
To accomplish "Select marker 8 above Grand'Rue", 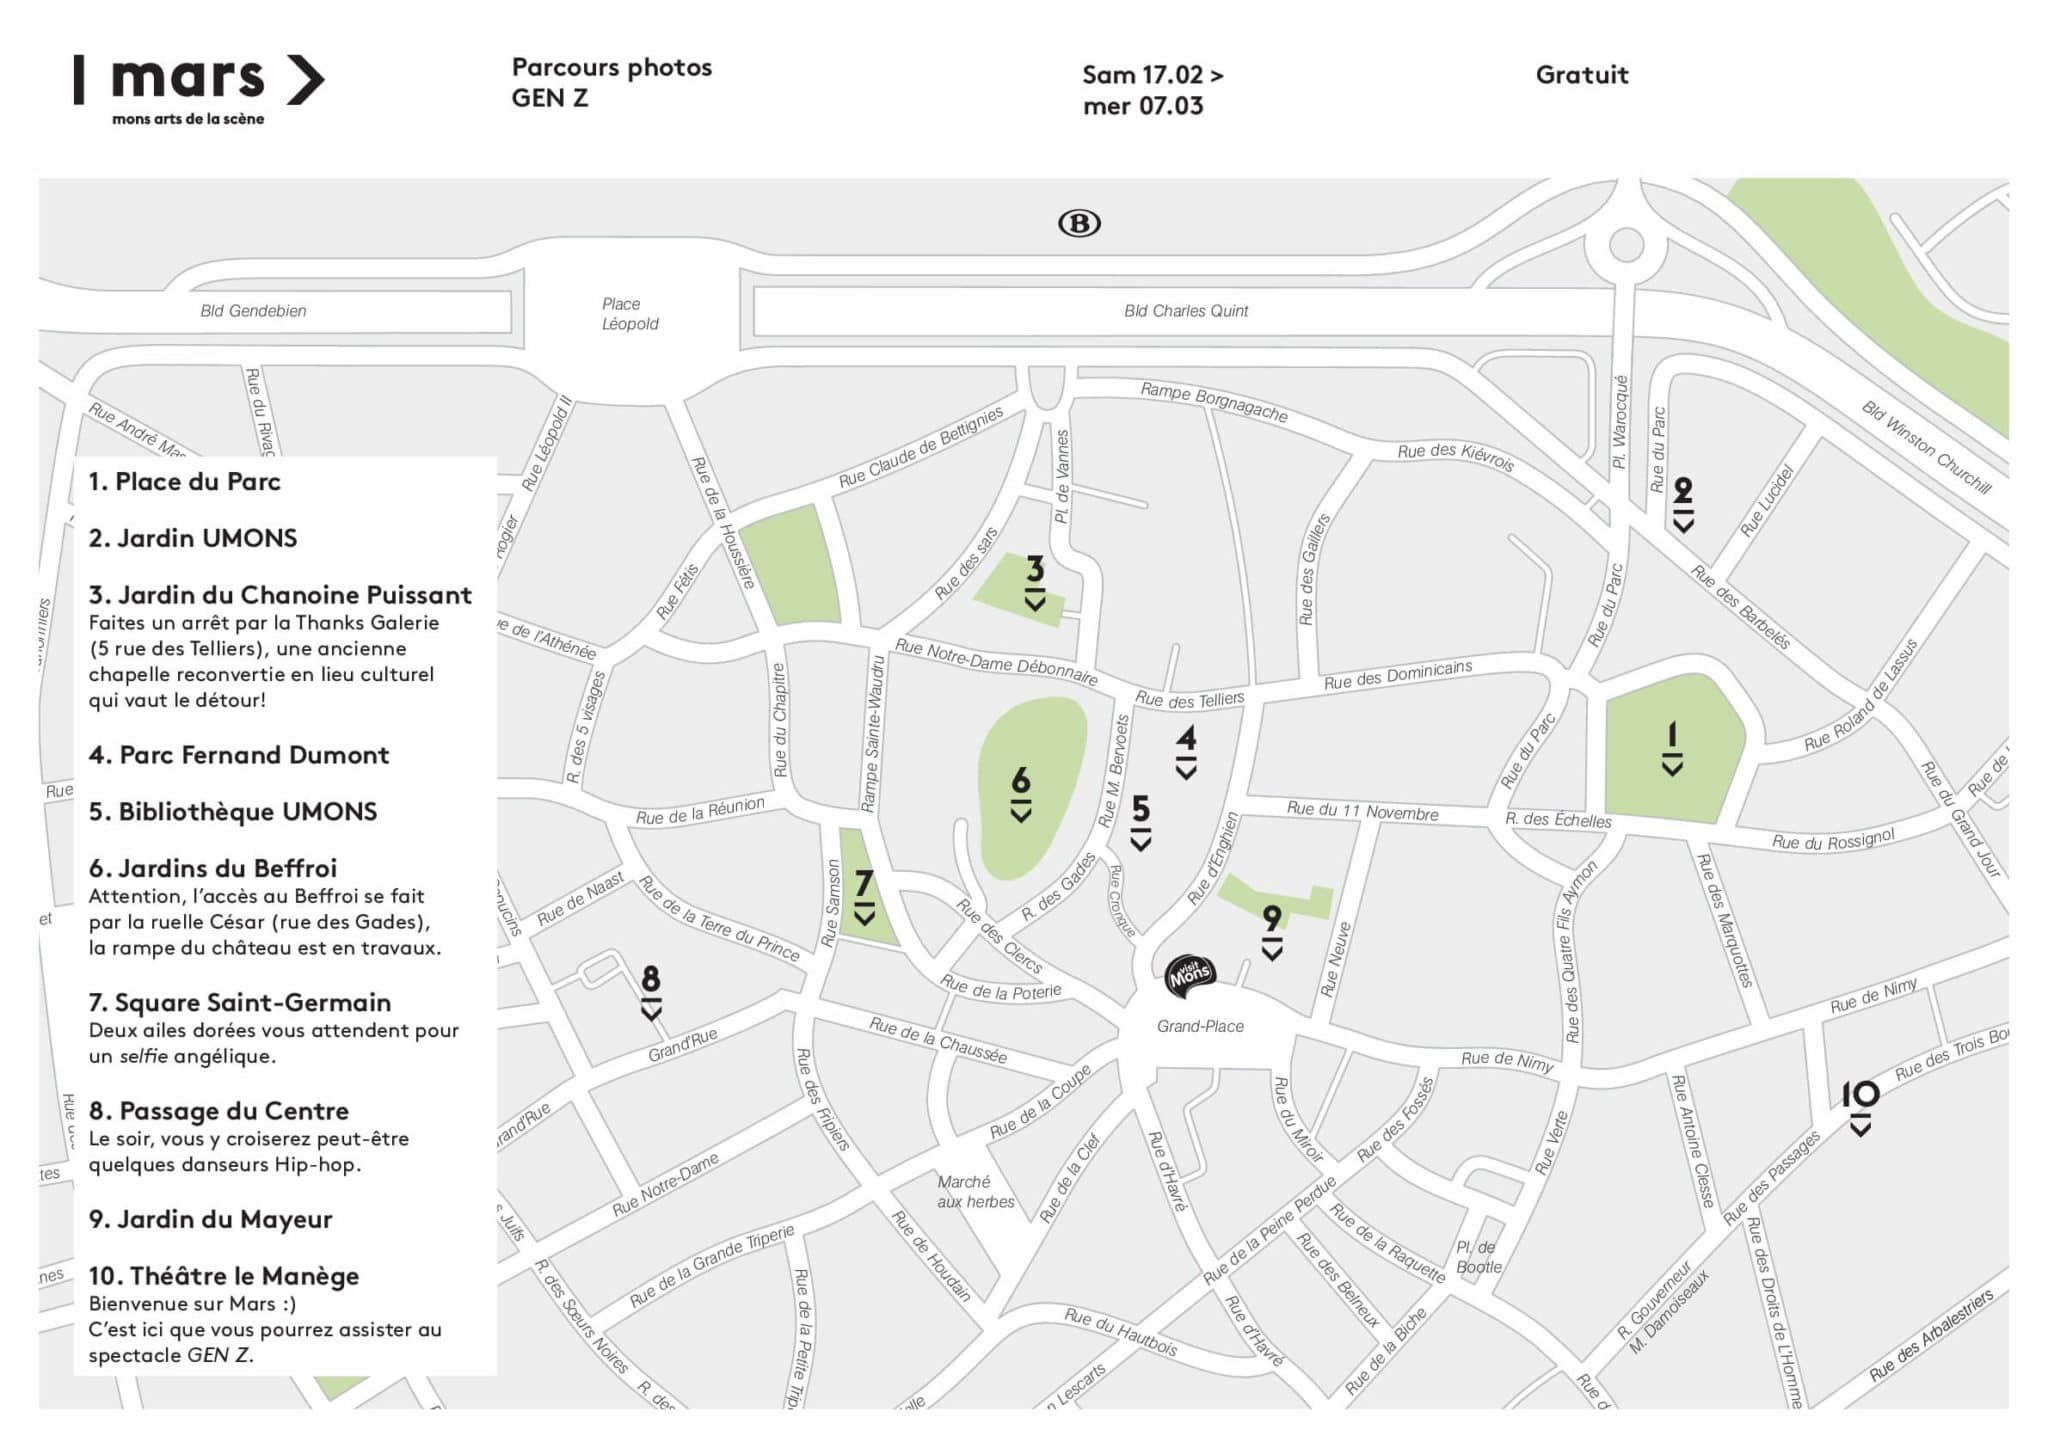I will pyautogui.click(x=651, y=991).
